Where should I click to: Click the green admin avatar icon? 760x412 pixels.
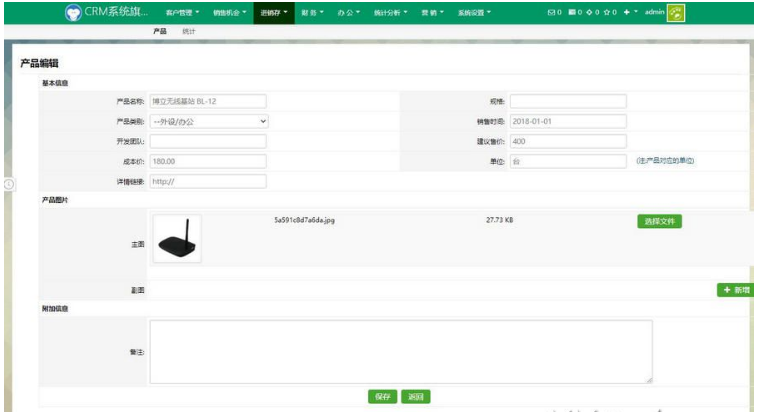676,13
